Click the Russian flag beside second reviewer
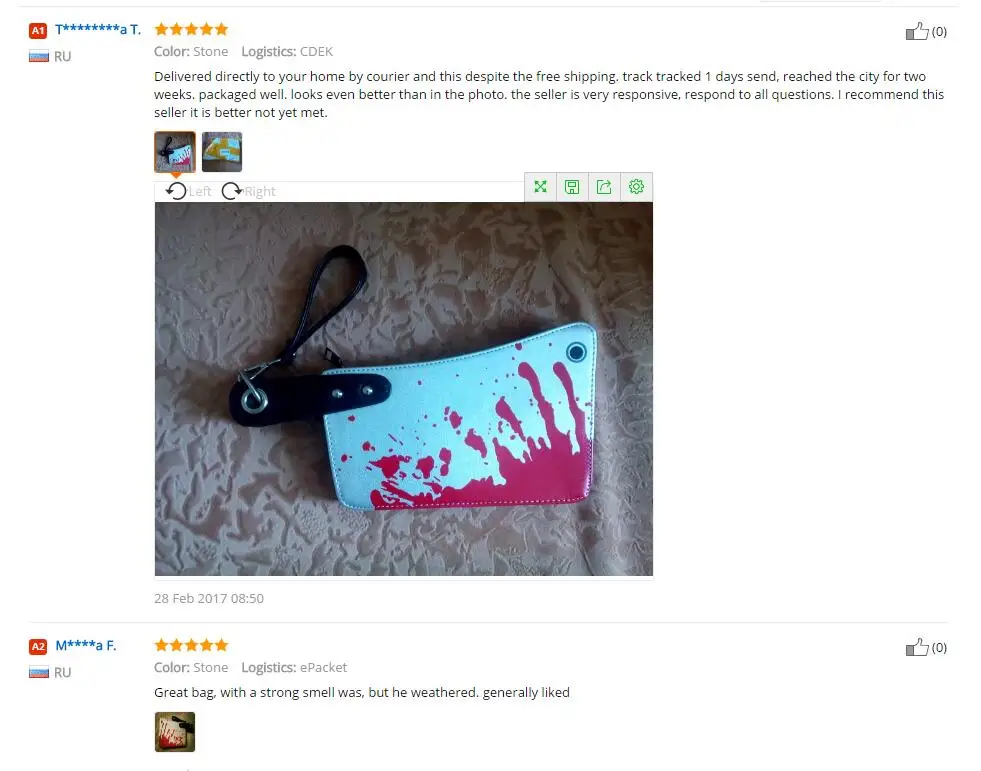Image resolution: width=981 pixels, height=771 pixels. (x=39, y=672)
